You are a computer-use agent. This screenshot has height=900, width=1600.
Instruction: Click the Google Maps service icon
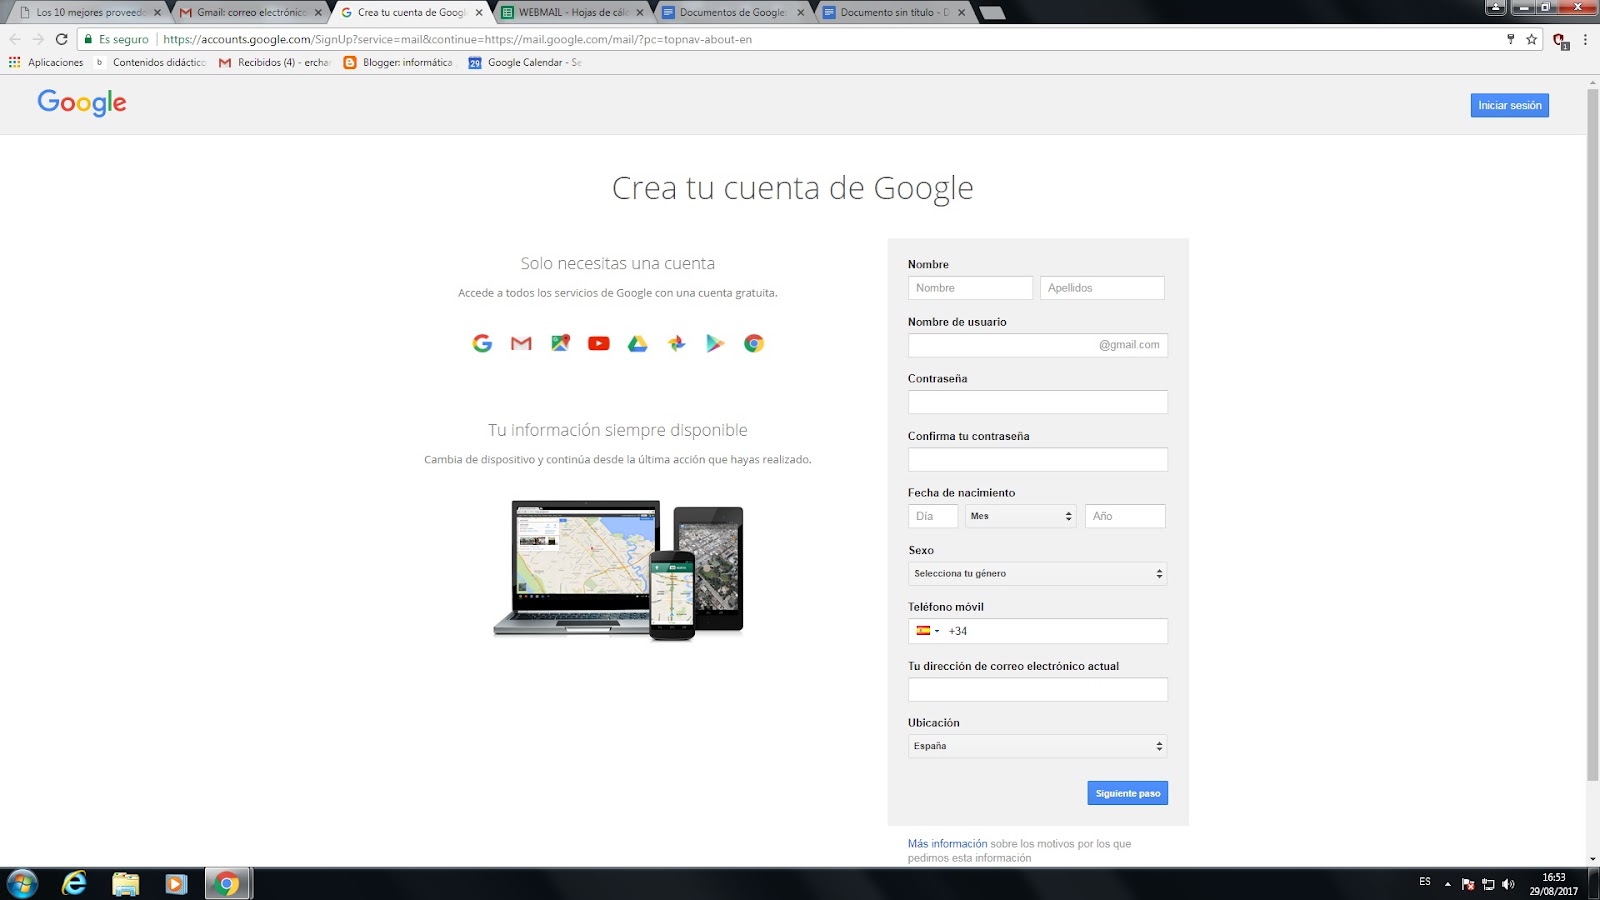coord(560,343)
